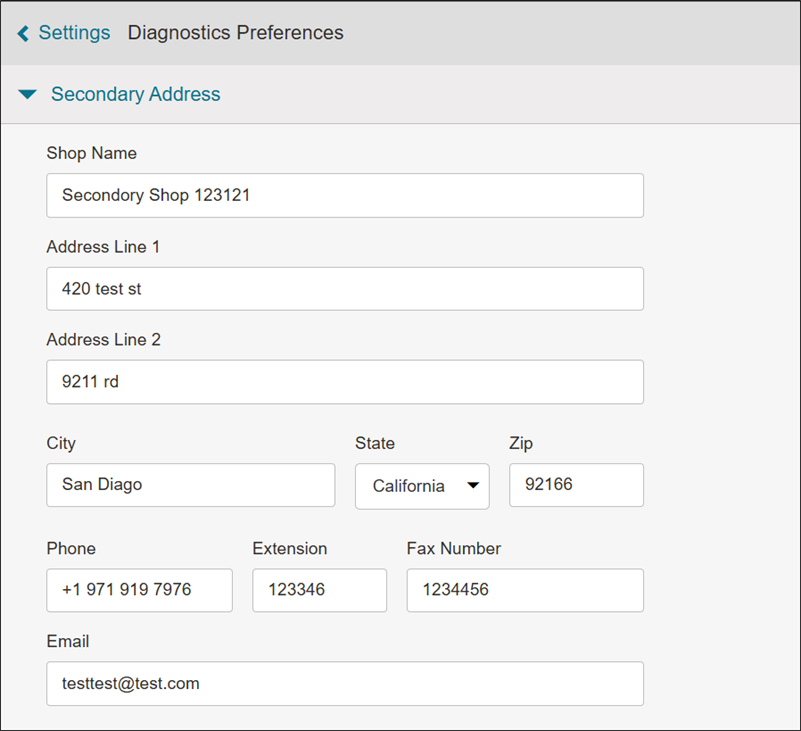The width and height of the screenshot is (801, 731).
Task: Focus the Address Line 1 text box
Action: coord(344,289)
